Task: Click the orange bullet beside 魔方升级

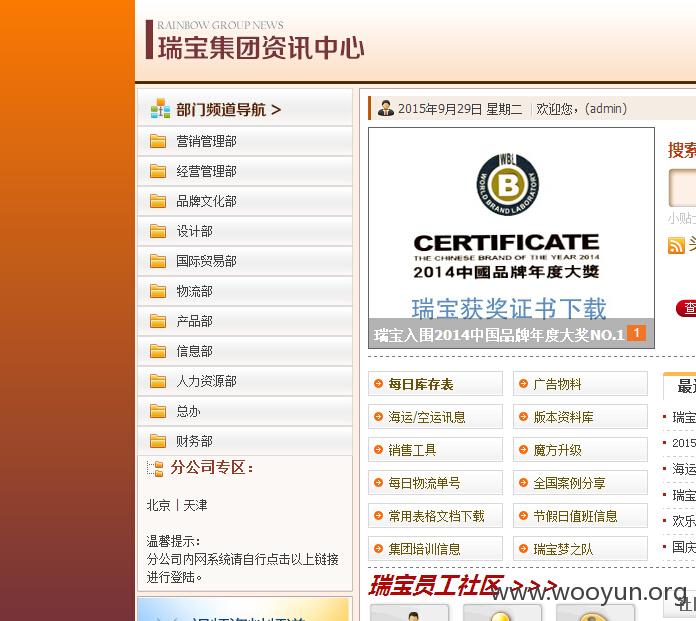Action: [523, 450]
